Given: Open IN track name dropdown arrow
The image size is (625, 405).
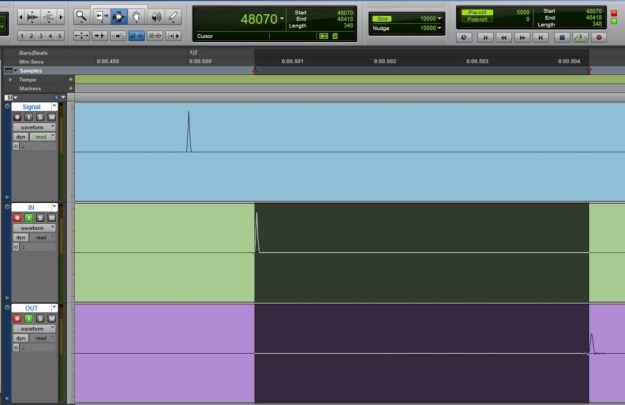Looking at the screenshot, I should [x=54, y=207].
